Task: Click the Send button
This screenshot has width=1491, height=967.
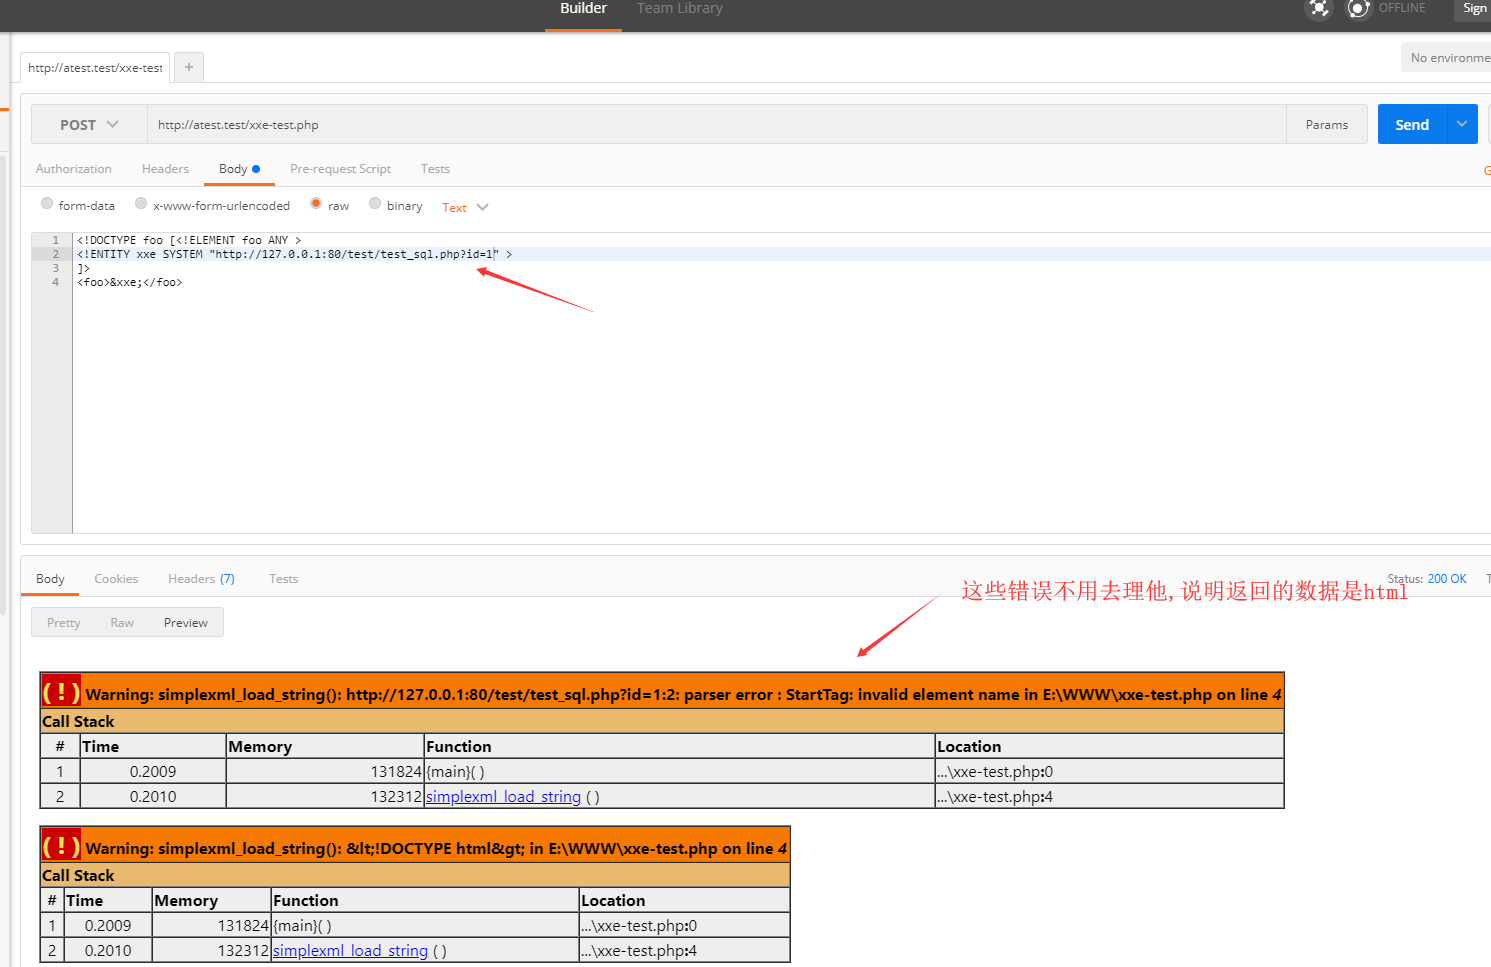Action: coord(1412,125)
